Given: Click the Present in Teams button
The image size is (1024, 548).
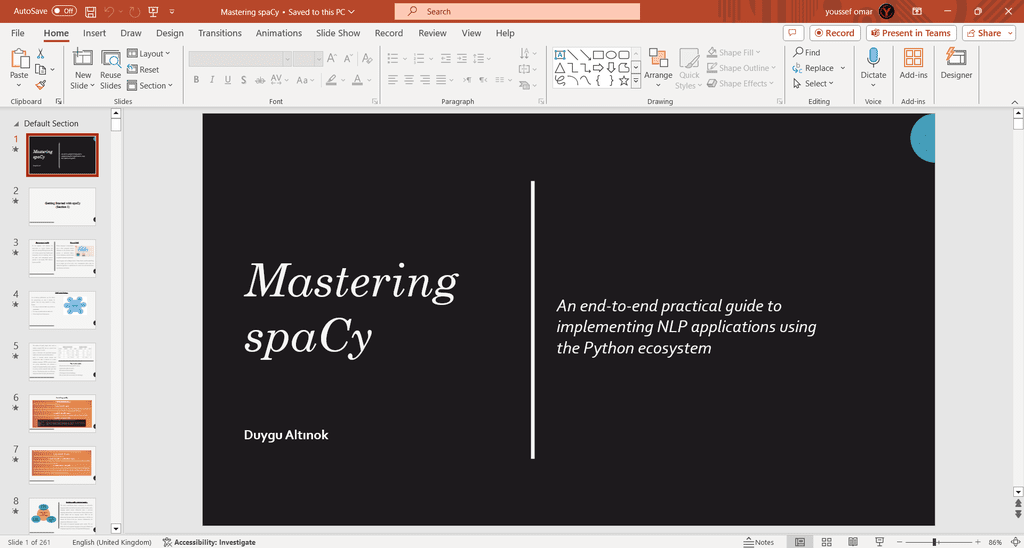Looking at the screenshot, I should coord(911,33).
